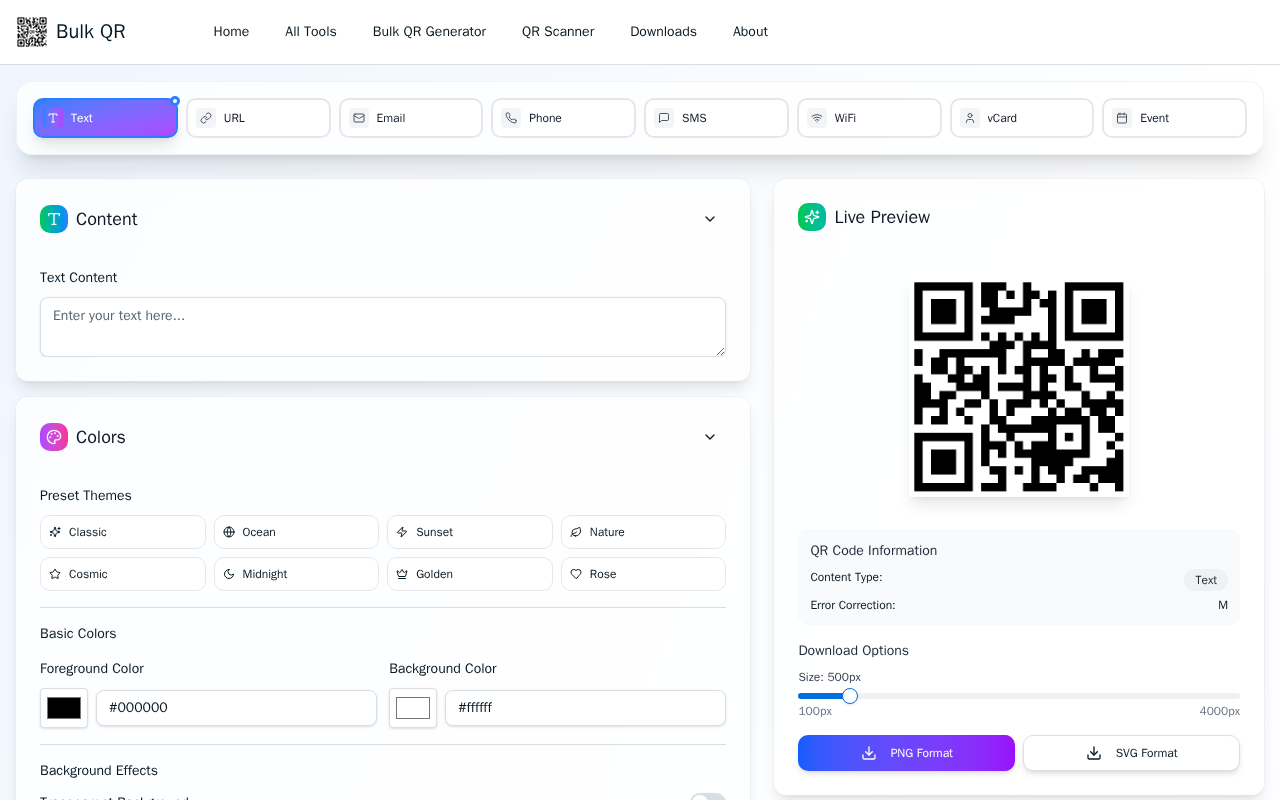Choose the SMS QR type
Screen dimensions: 1280x800
tap(716, 118)
